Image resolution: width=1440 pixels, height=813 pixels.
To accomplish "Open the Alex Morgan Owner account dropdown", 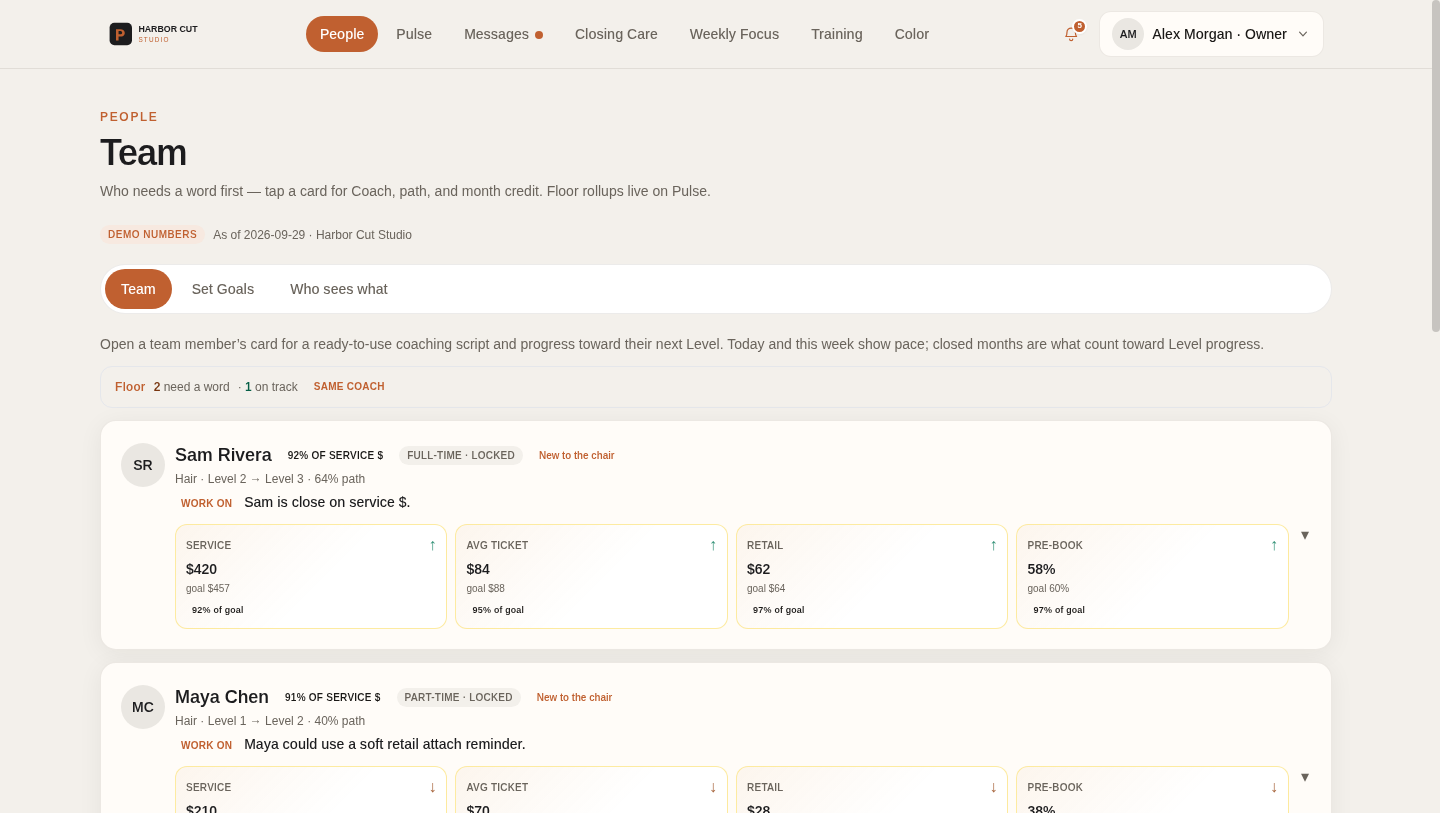I will point(1211,34).
